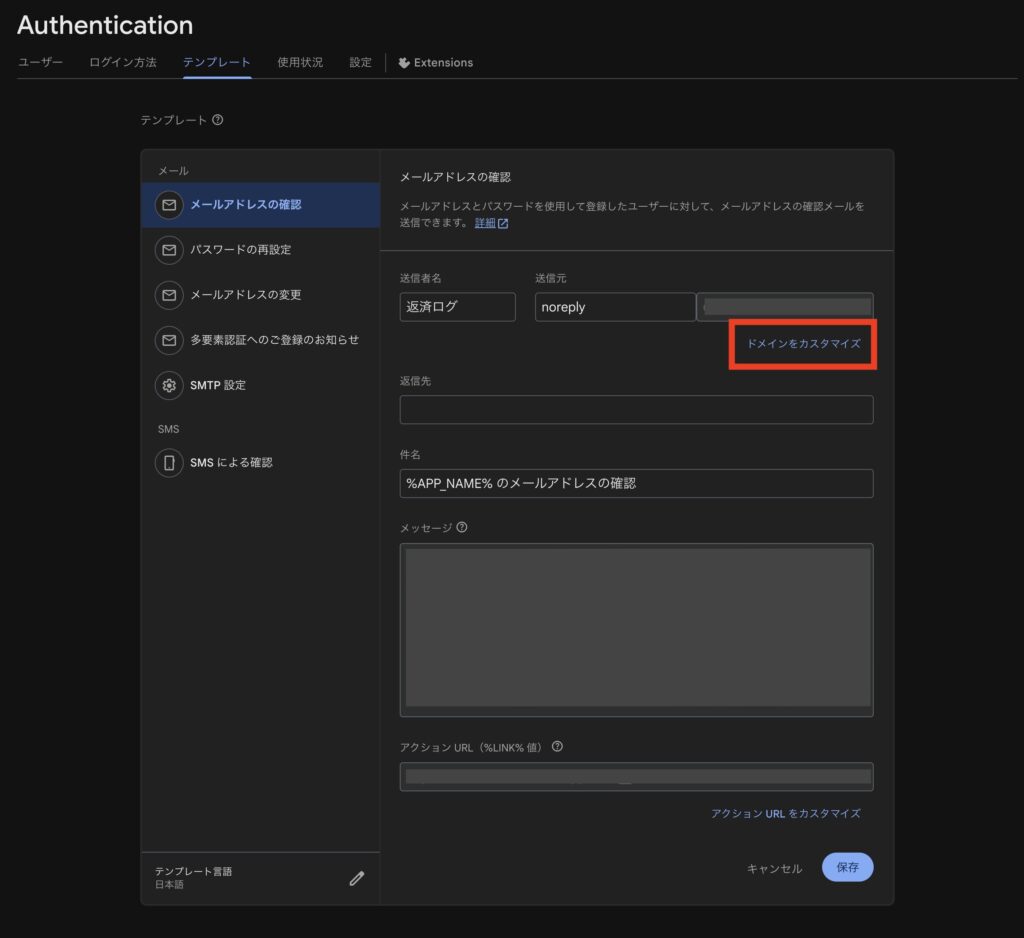Click the envelope icon for 多要素認証へのご登録のお知らせ
This screenshot has width=1024, height=938.
click(x=169, y=340)
